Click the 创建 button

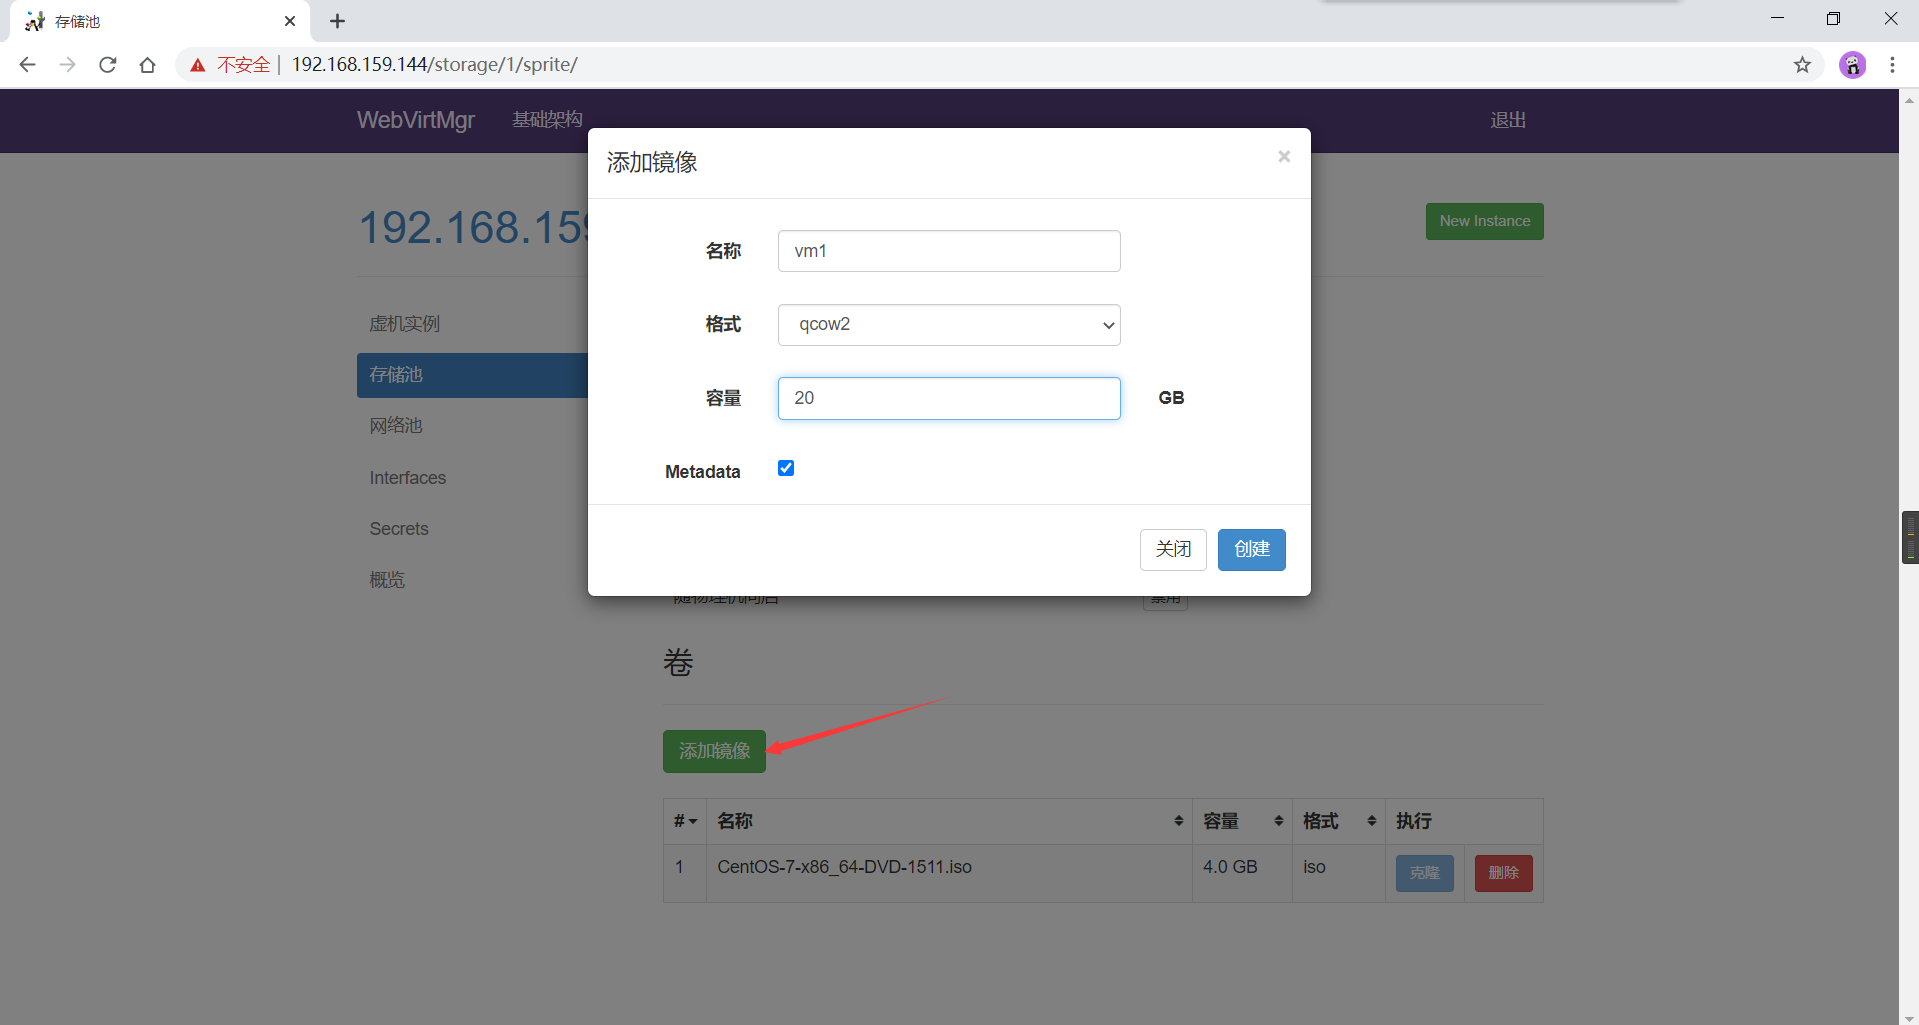coord(1251,550)
